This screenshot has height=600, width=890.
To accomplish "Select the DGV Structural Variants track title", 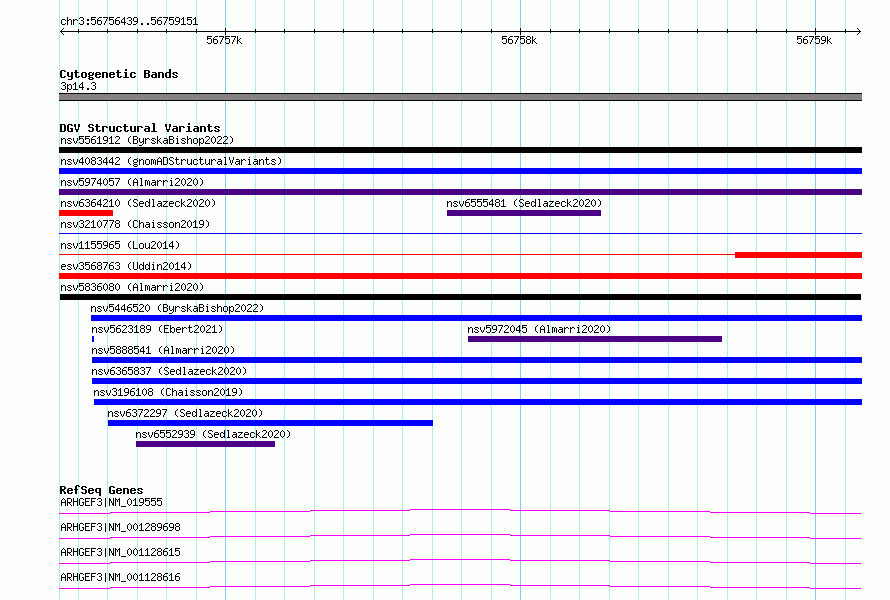I will (140, 128).
